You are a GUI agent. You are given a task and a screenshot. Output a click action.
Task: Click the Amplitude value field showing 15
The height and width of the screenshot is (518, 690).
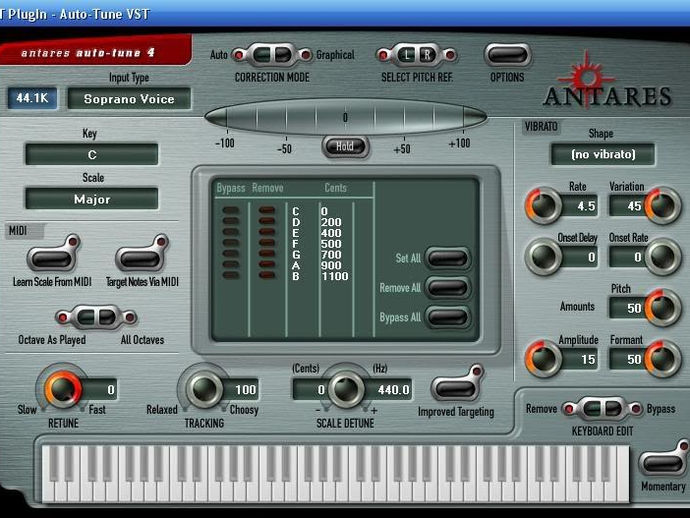click(580, 359)
